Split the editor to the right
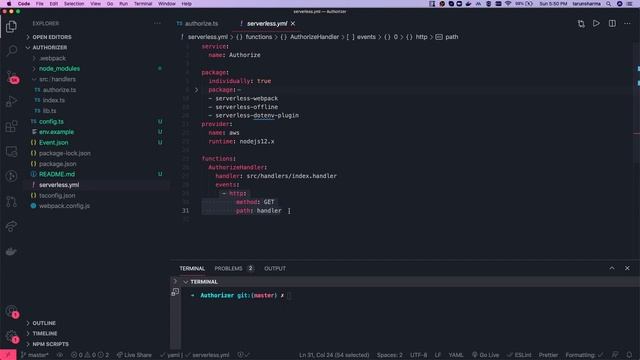Image resolution: width=640 pixels, height=360 pixels. tap(612, 24)
